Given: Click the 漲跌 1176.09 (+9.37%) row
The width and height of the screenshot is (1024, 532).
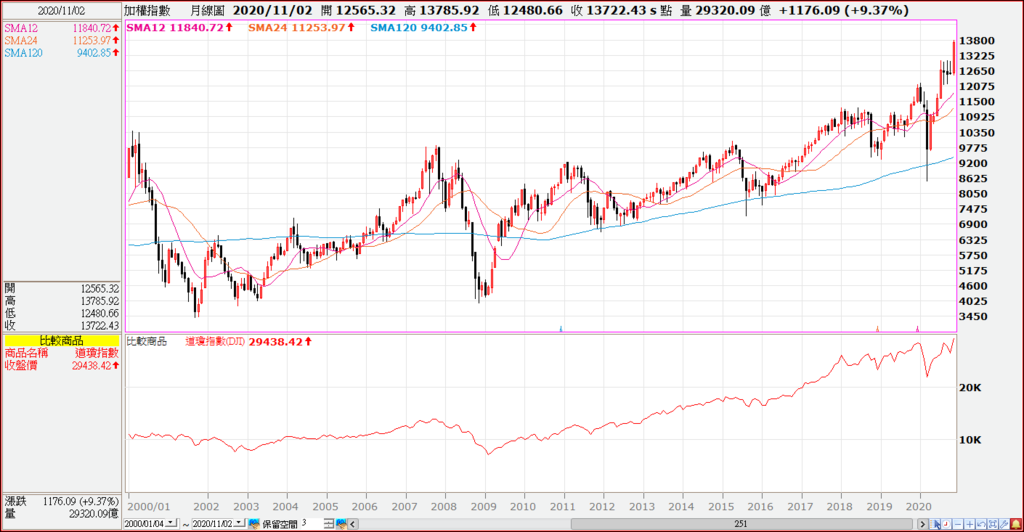Looking at the screenshot, I should pyautogui.click(x=62, y=501).
